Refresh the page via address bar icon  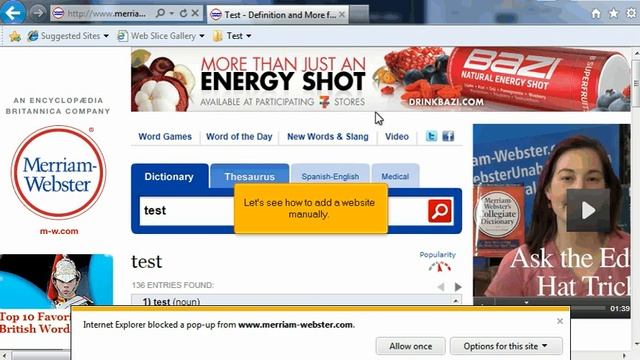184,13
